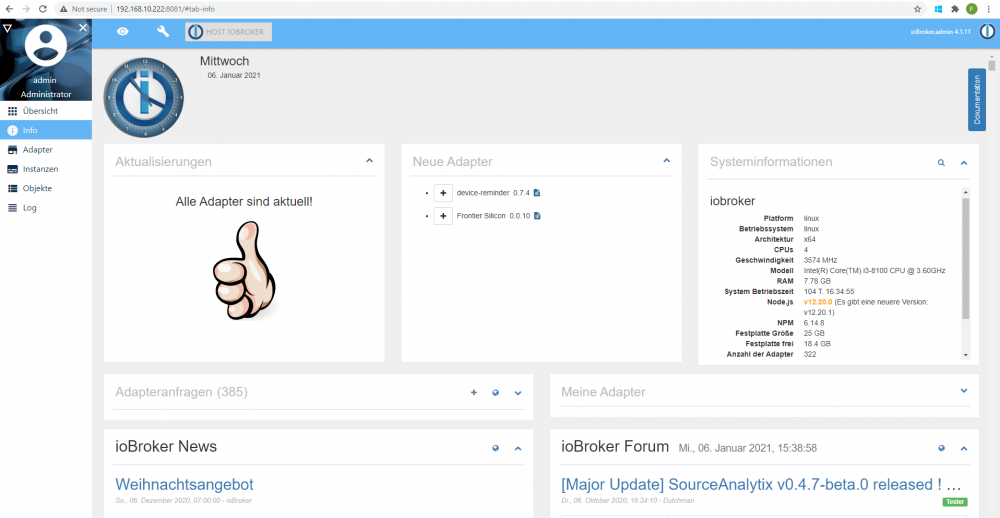The image size is (1000, 518).
Task: Click the ioBroker logo in top-right corner
Action: click(987, 31)
